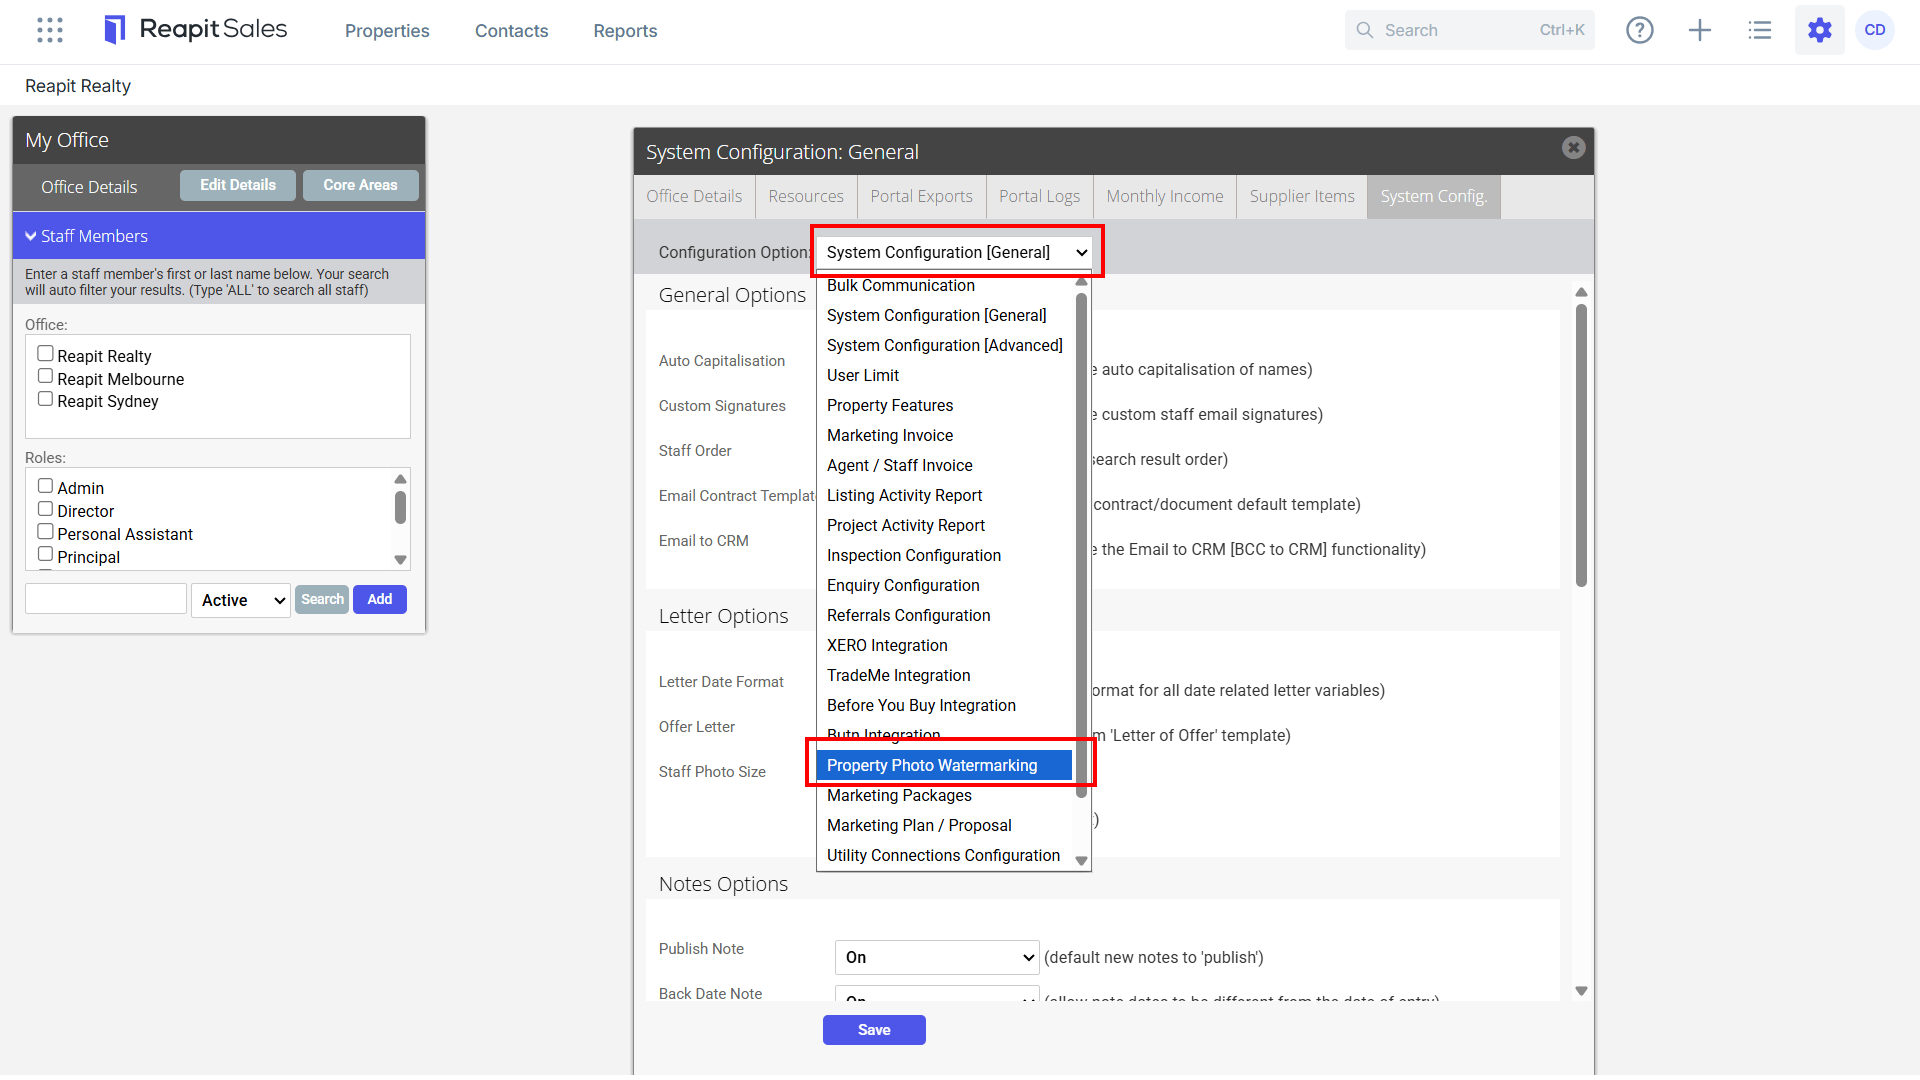Open the settings gear icon
Viewport: 1920px width, 1080px height.
pyautogui.click(x=1820, y=30)
